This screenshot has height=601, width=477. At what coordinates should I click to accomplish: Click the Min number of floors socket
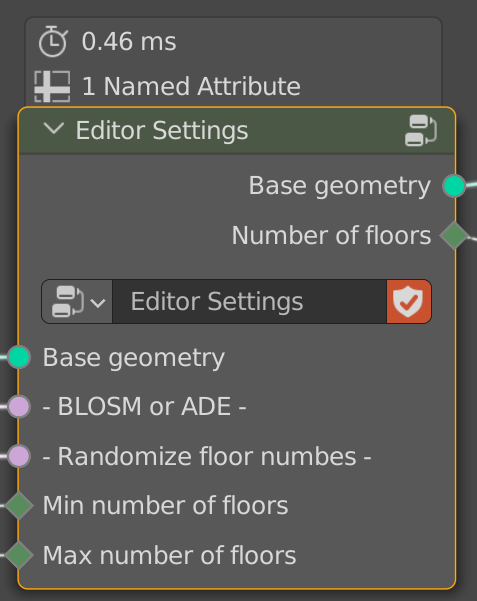point(19,506)
